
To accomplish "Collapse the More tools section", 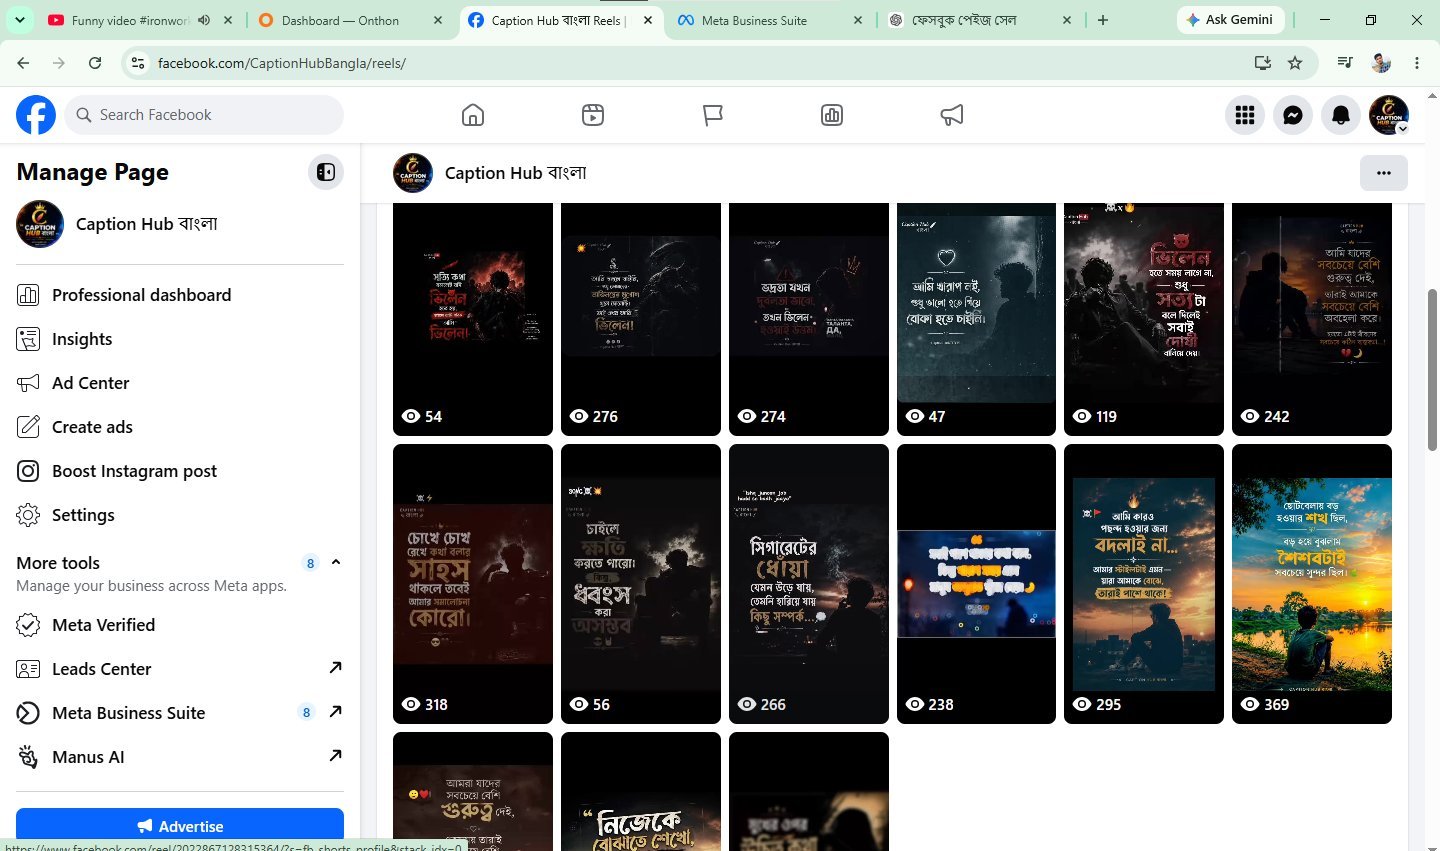I will [336, 562].
